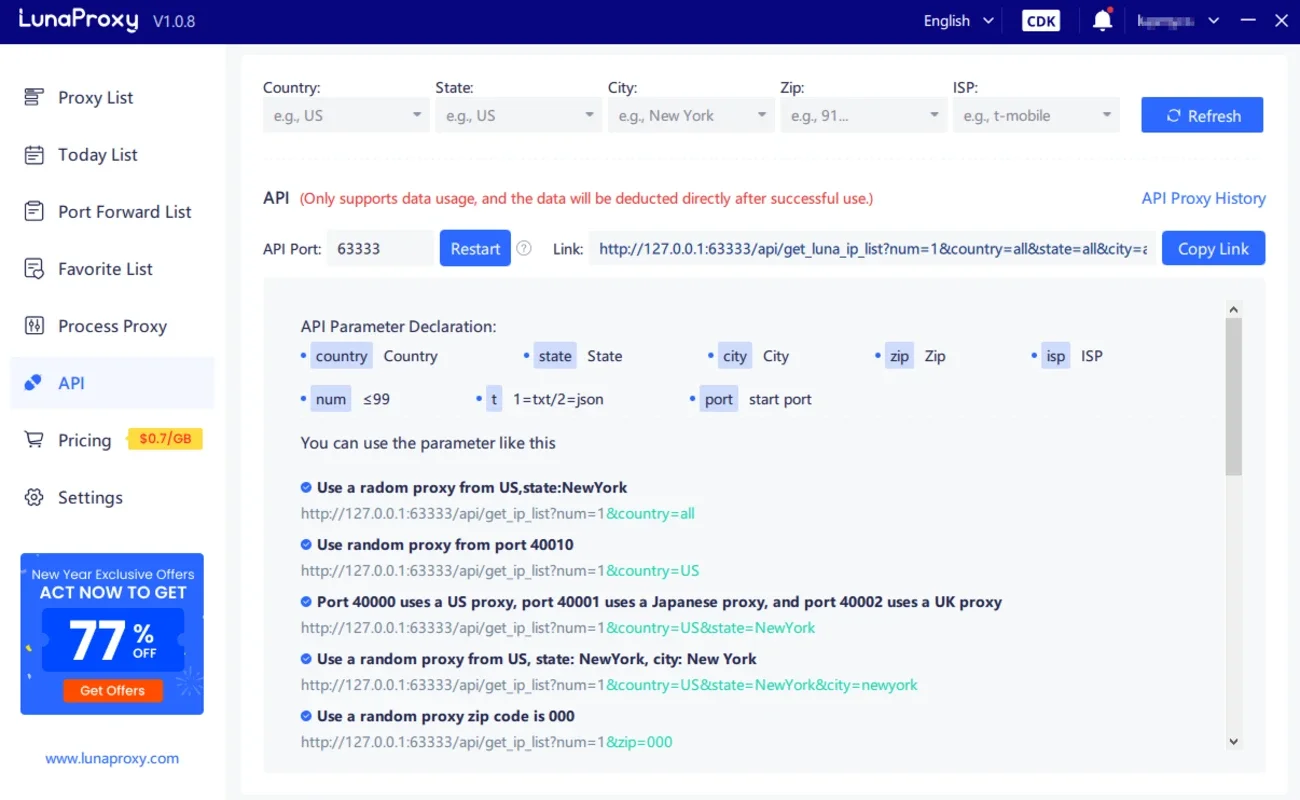Click the 77% OFF promotional banner
The height and width of the screenshot is (800, 1300).
point(112,634)
